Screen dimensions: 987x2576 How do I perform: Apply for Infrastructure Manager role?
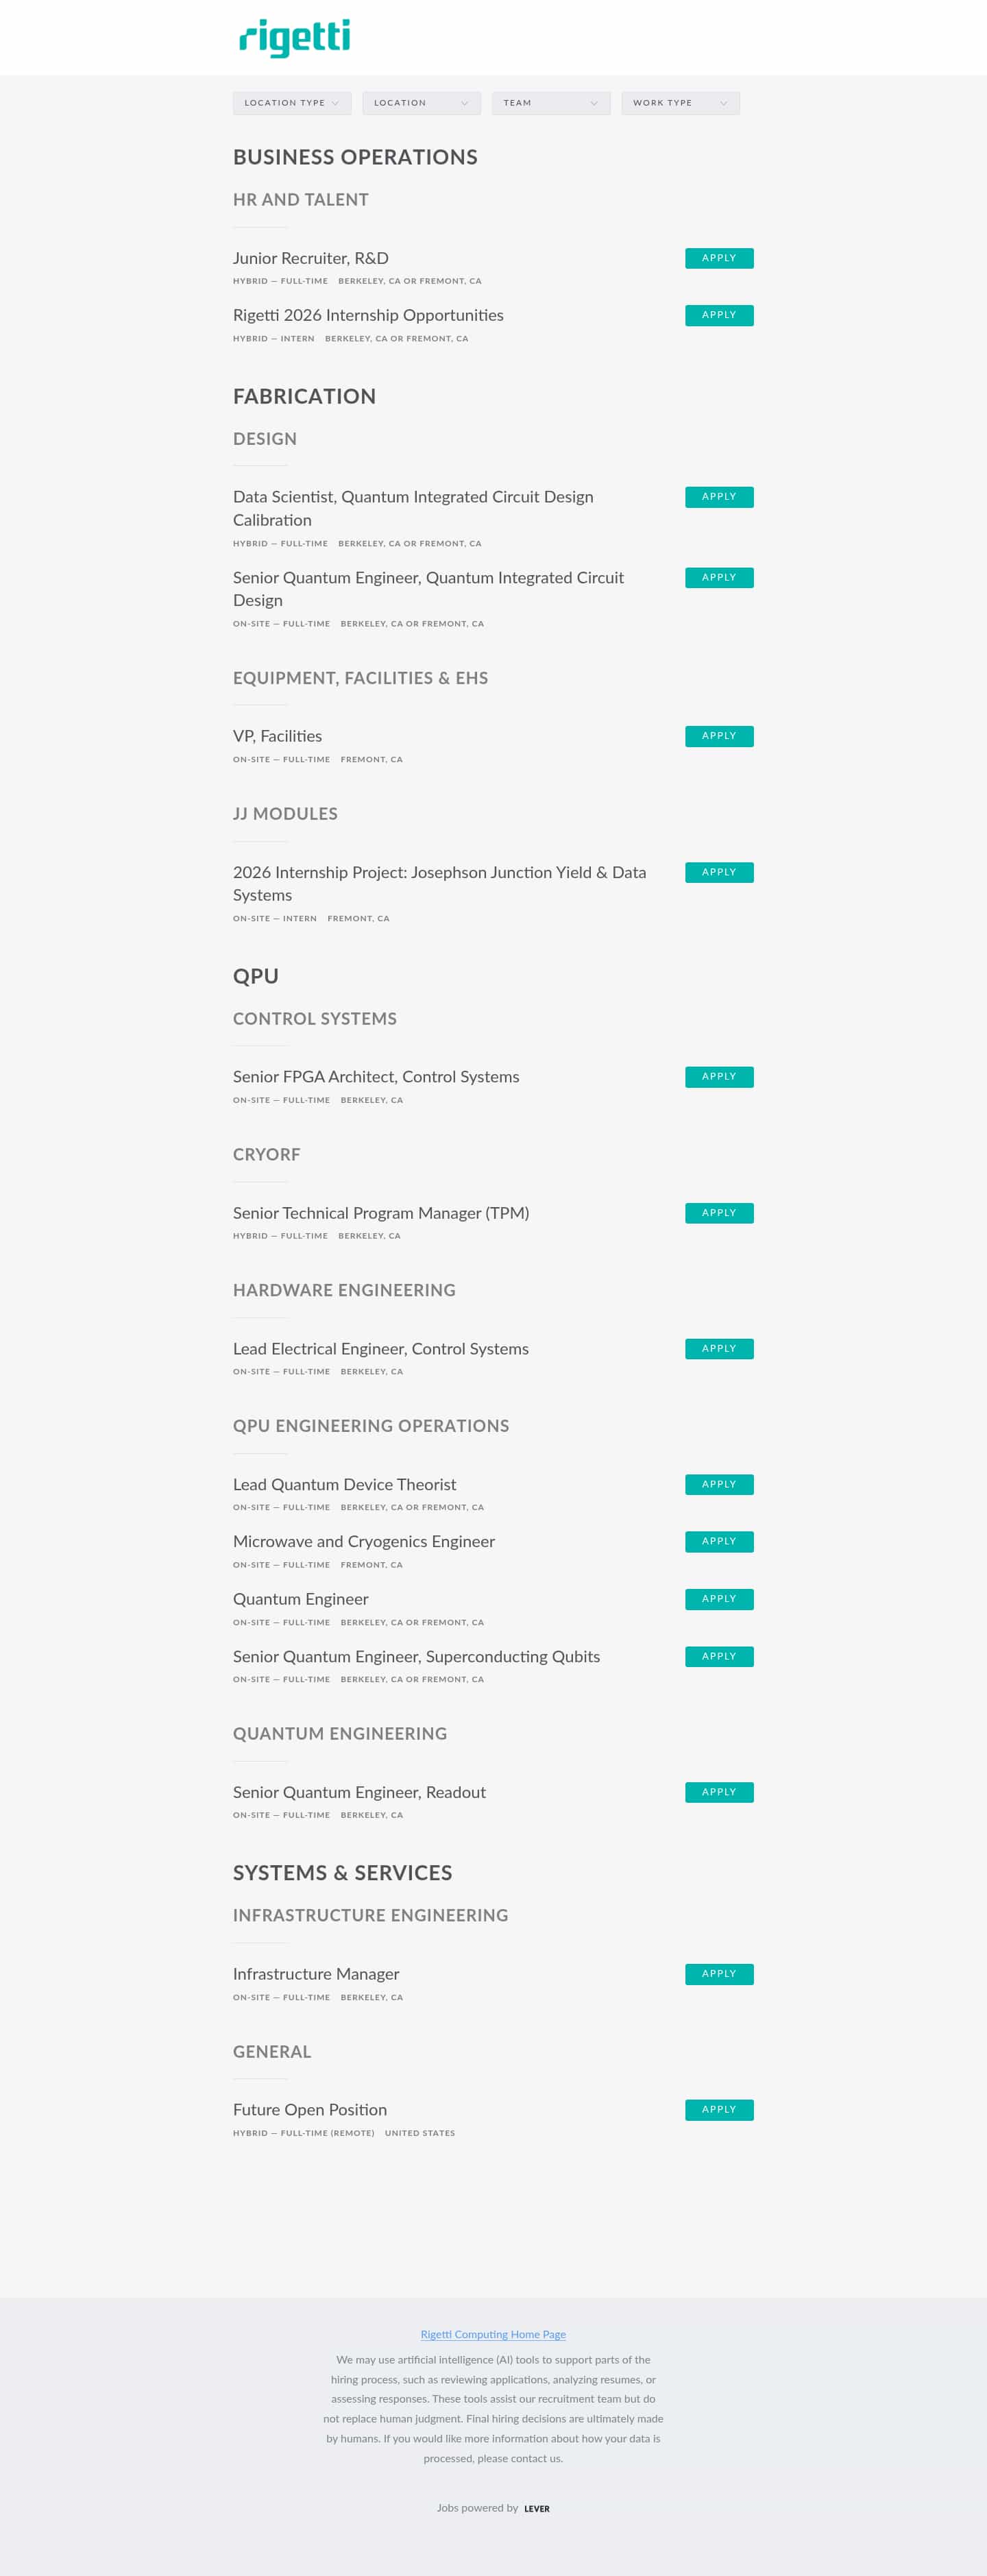718,1974
